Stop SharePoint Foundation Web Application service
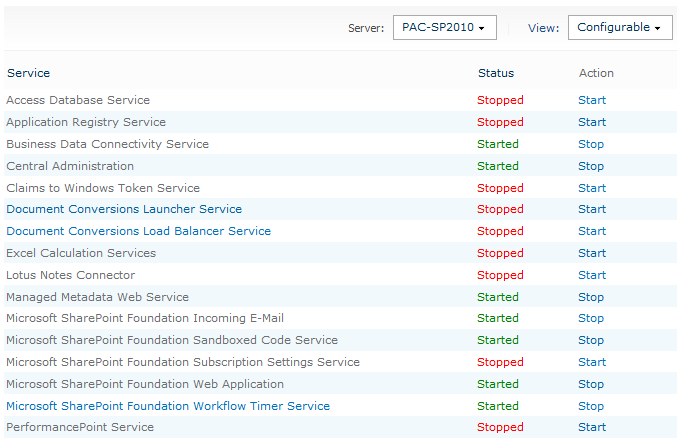The height and width of the screenshot is (443, 682). click(x=591, y=384)
